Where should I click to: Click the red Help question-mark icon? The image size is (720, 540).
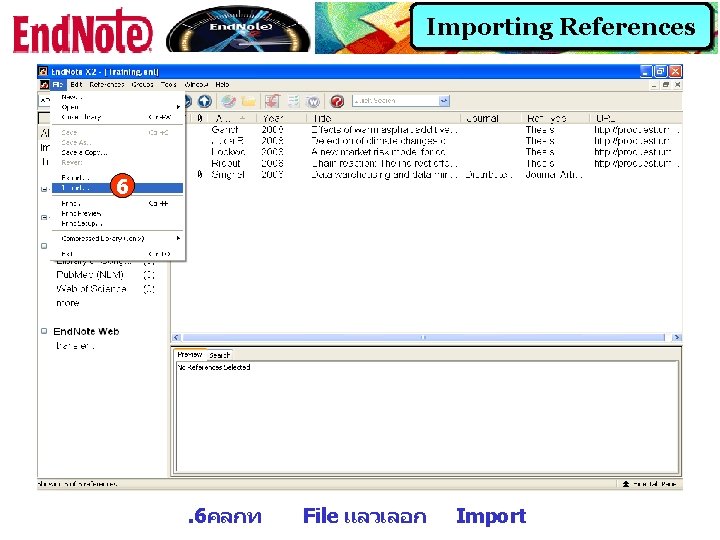tap(338, 101)
